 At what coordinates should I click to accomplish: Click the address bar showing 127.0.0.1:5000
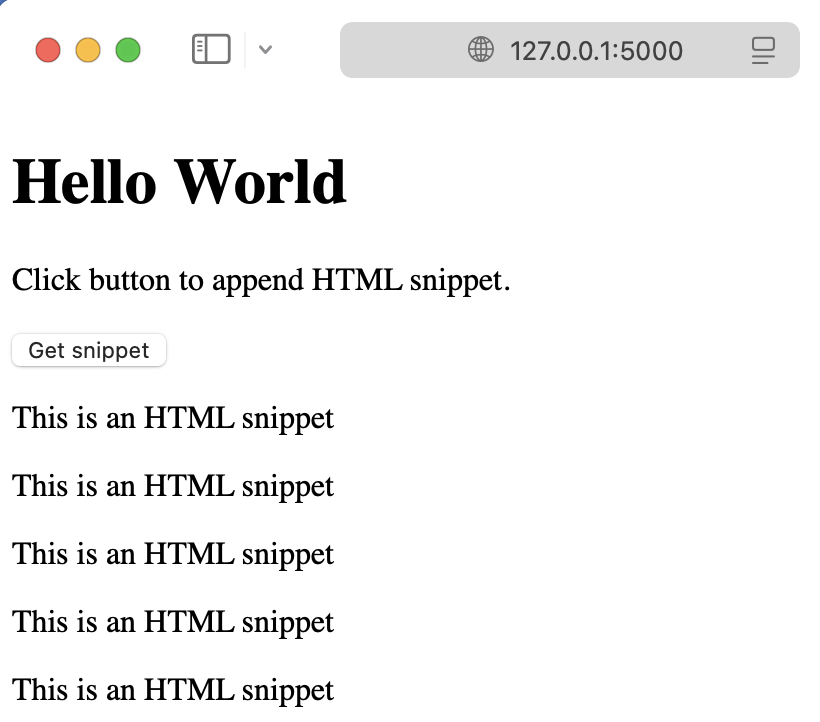(x=596, y=50)
